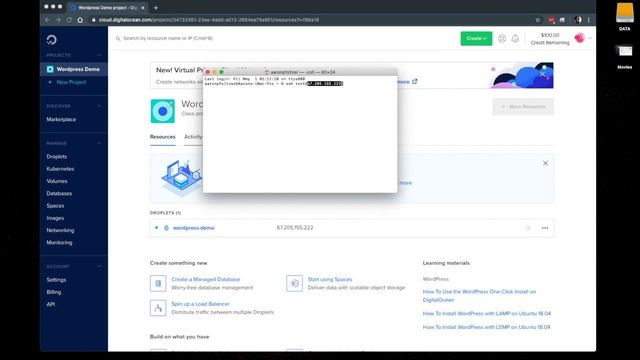Open Monitoring in sidebar

59,242
